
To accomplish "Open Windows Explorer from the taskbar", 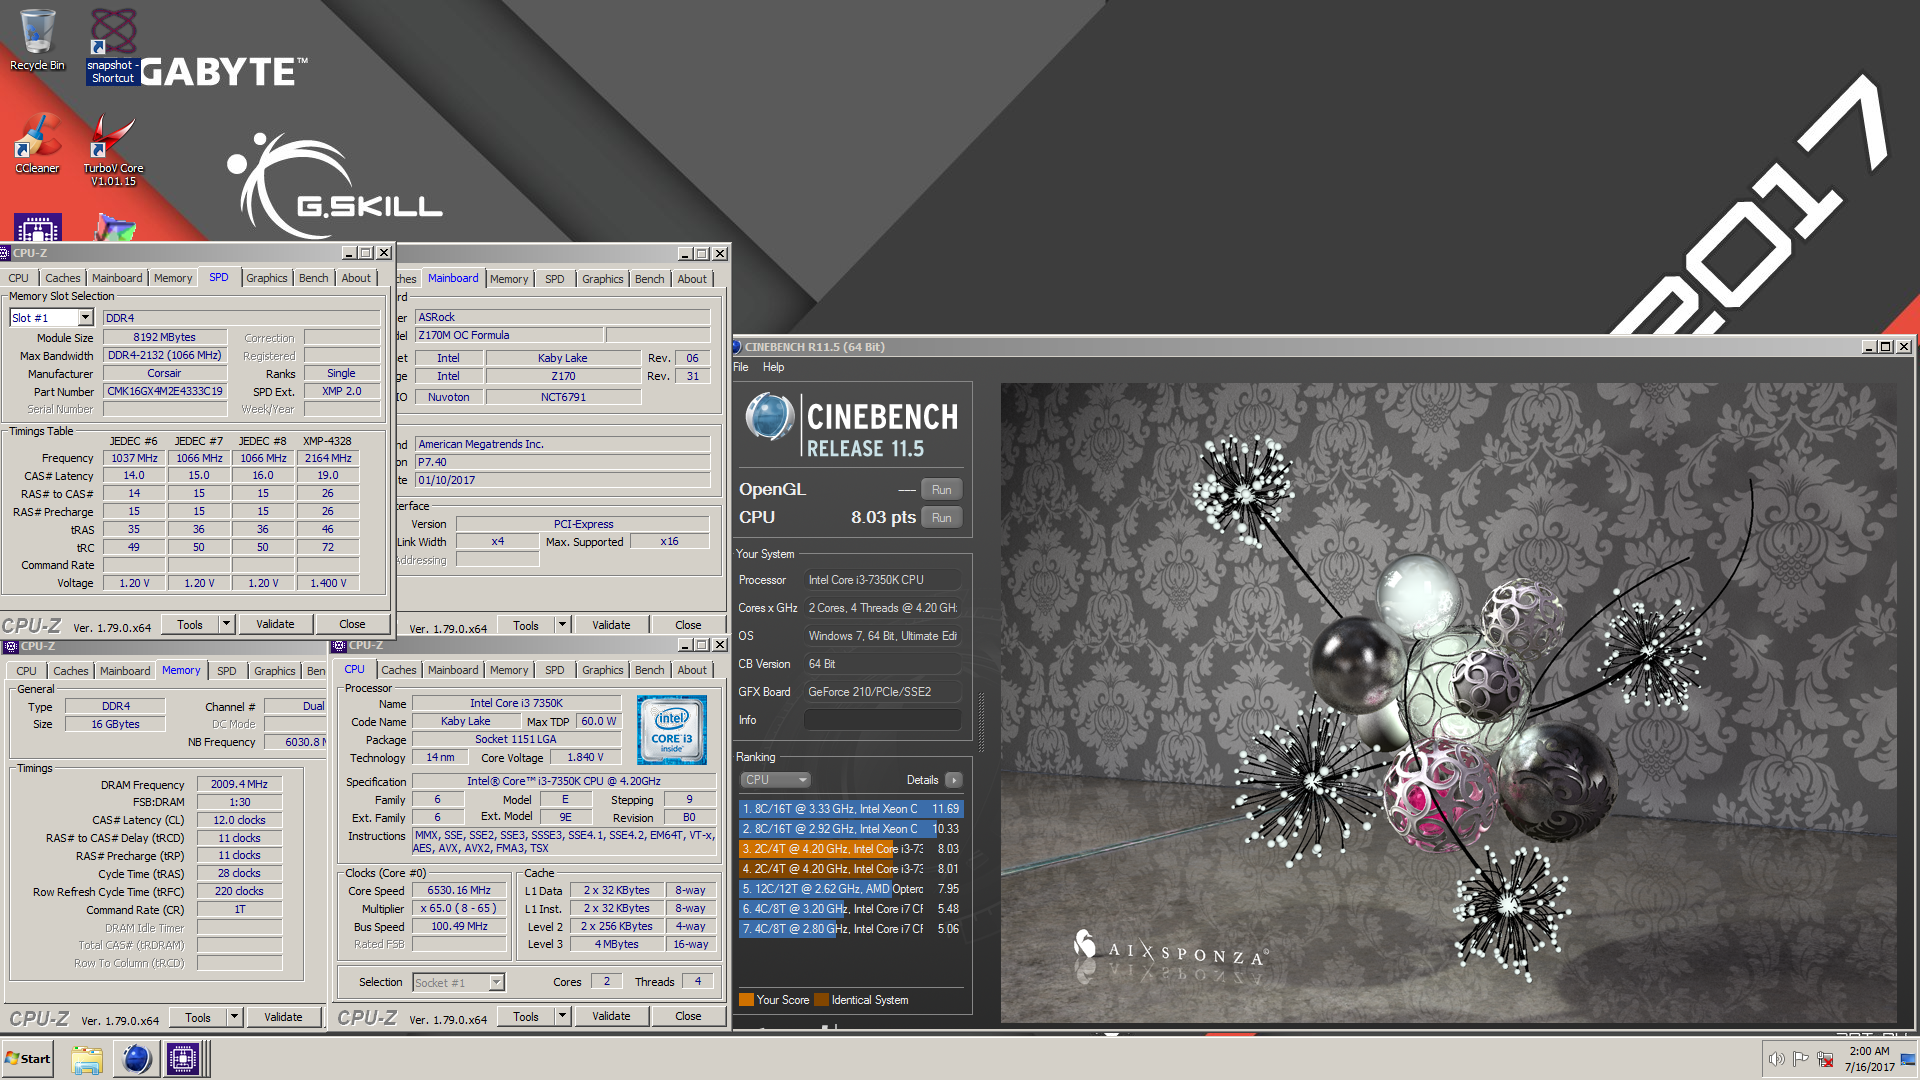I will pyautogui.click(x=87, y=1058).
